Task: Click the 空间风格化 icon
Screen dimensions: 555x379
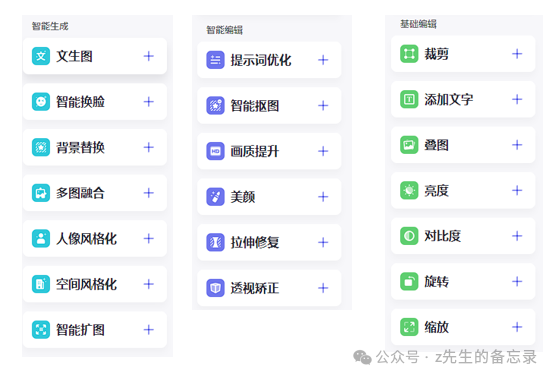Action: [x=41, y=284]
